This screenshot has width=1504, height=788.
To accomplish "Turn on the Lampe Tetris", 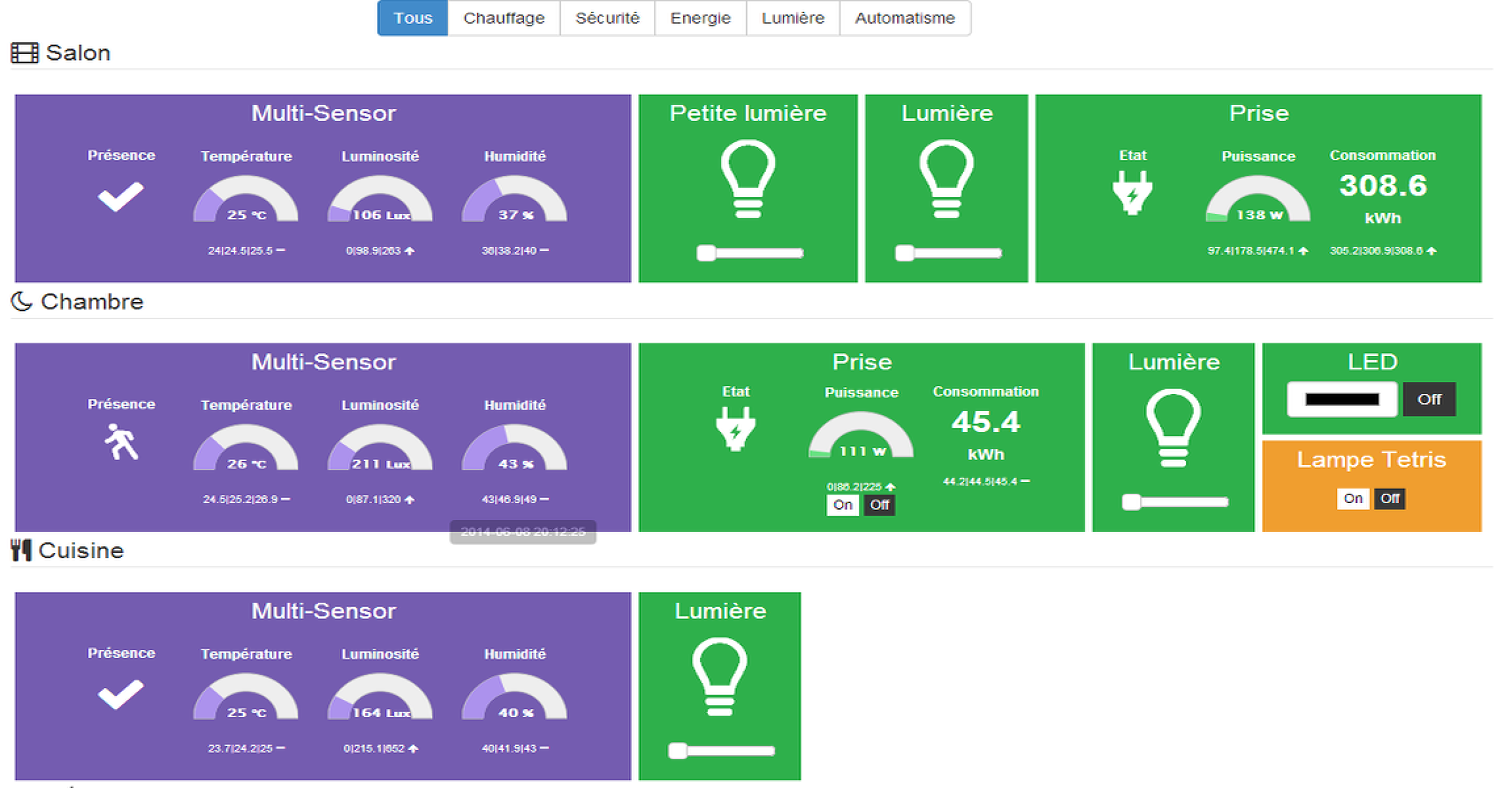I will coord(1353,498).
